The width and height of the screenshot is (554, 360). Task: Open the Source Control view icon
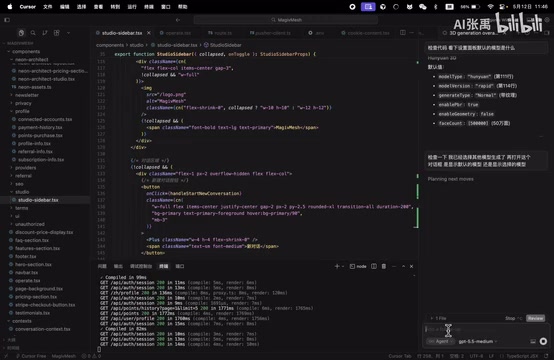[45, 33]
